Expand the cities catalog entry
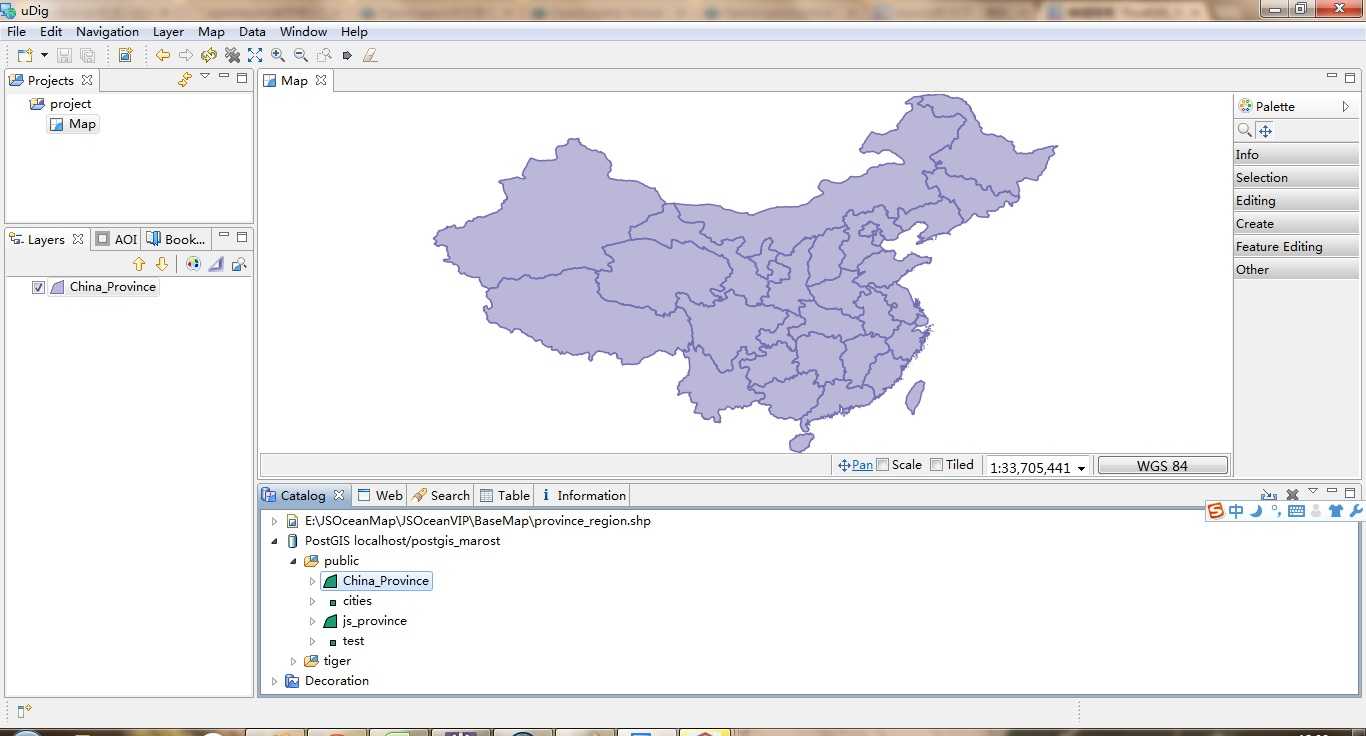 point(313,601)
